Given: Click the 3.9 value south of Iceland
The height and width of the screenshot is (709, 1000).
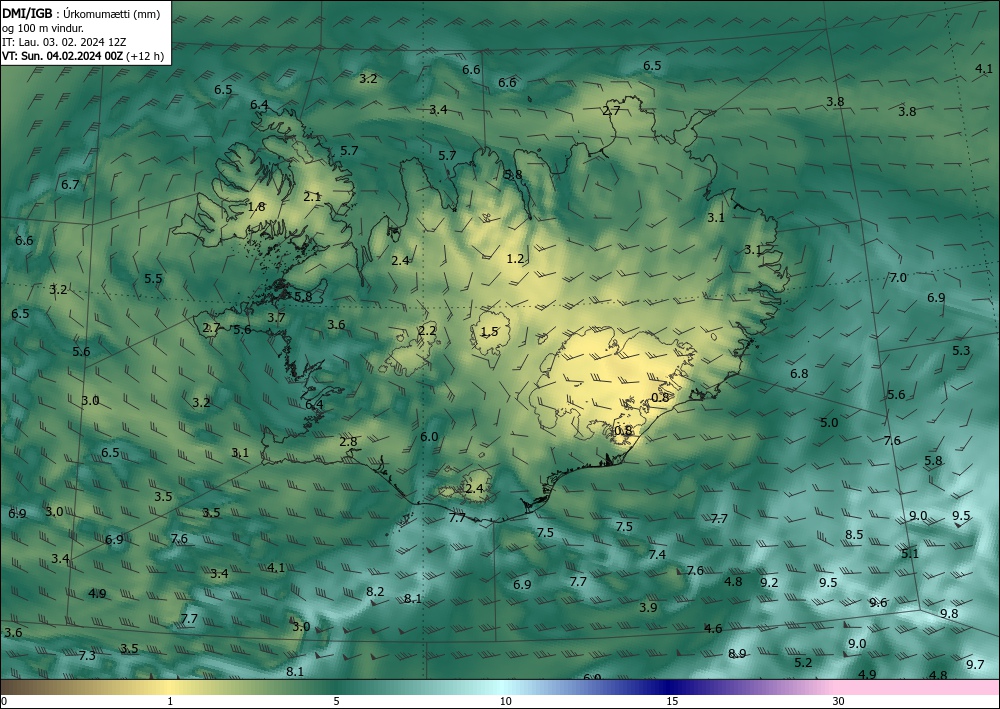Looking at the screenshot, I should click(648, 608).
